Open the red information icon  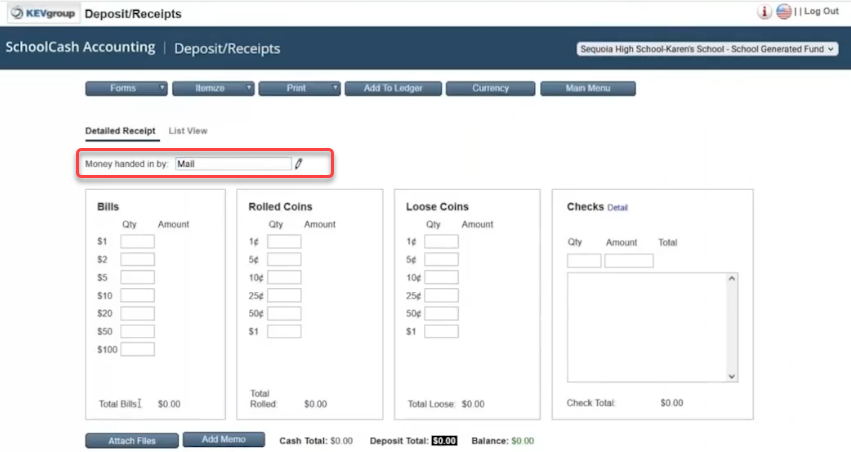pyautogui.click(x=764, y=11)
